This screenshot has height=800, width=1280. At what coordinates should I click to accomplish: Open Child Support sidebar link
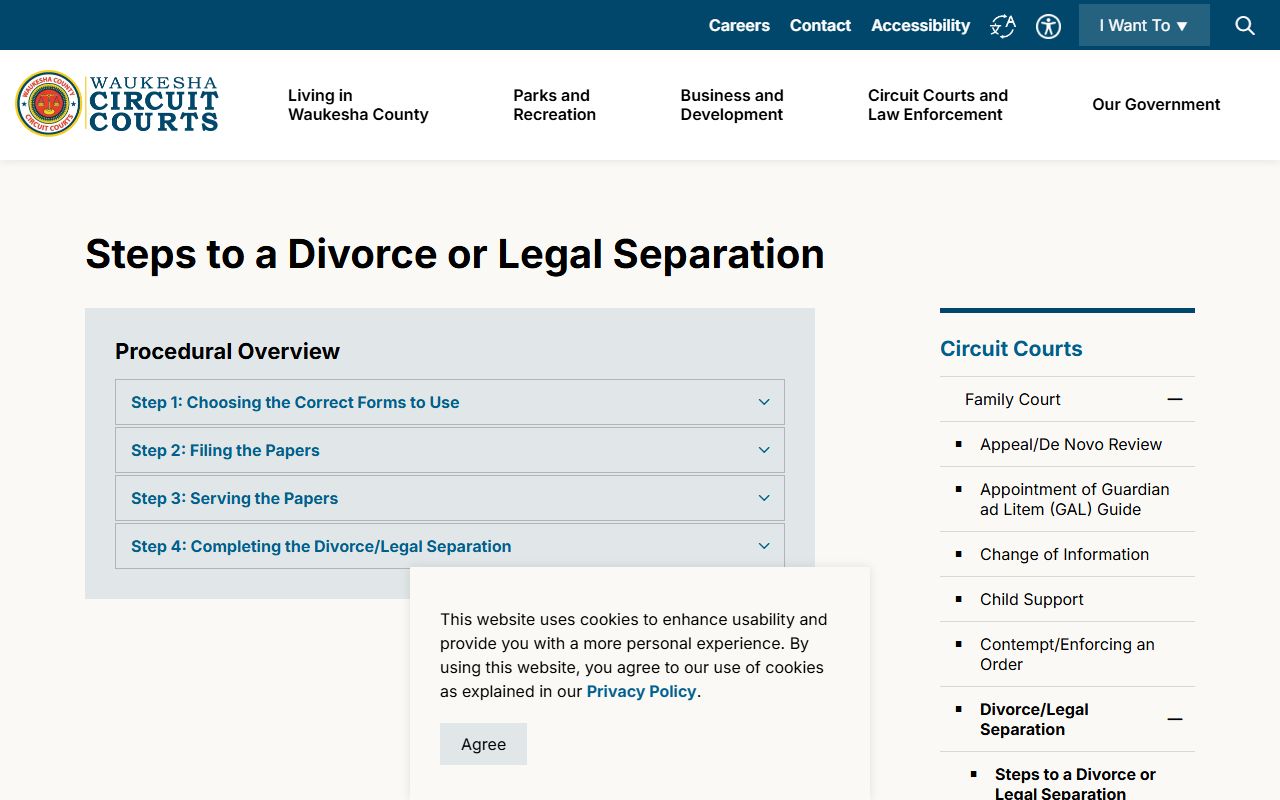point(1031,599)
